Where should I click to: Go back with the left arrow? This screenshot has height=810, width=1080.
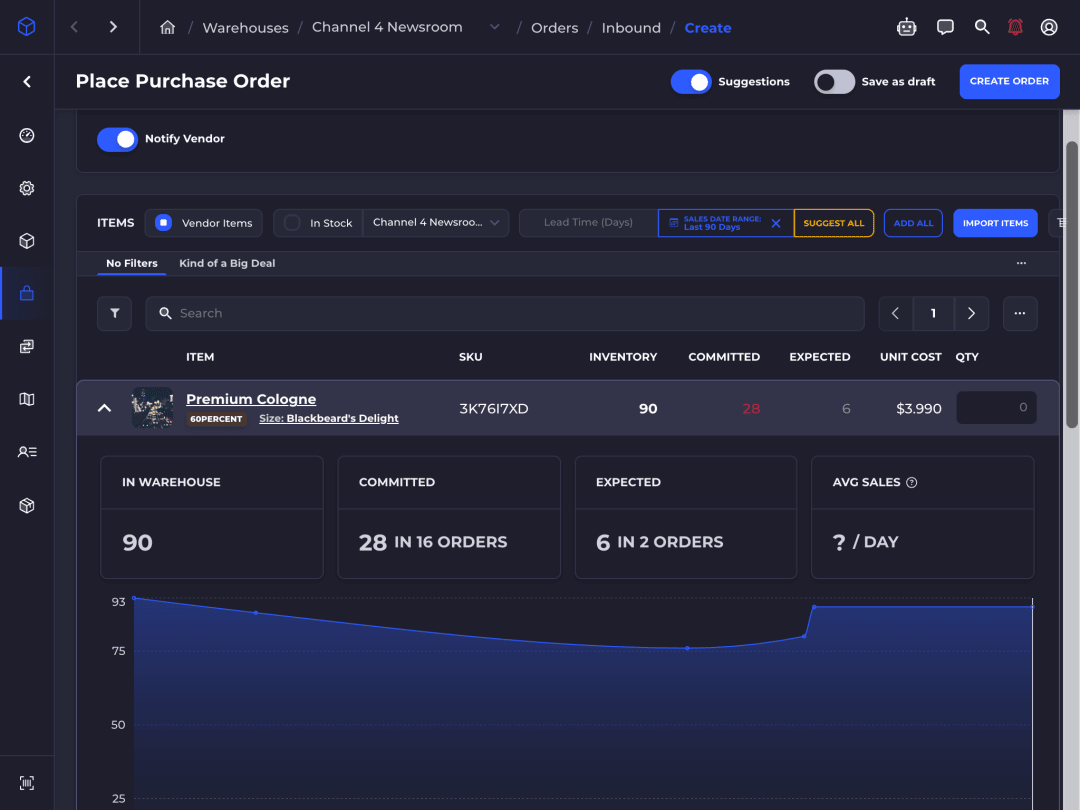point(74,27)
